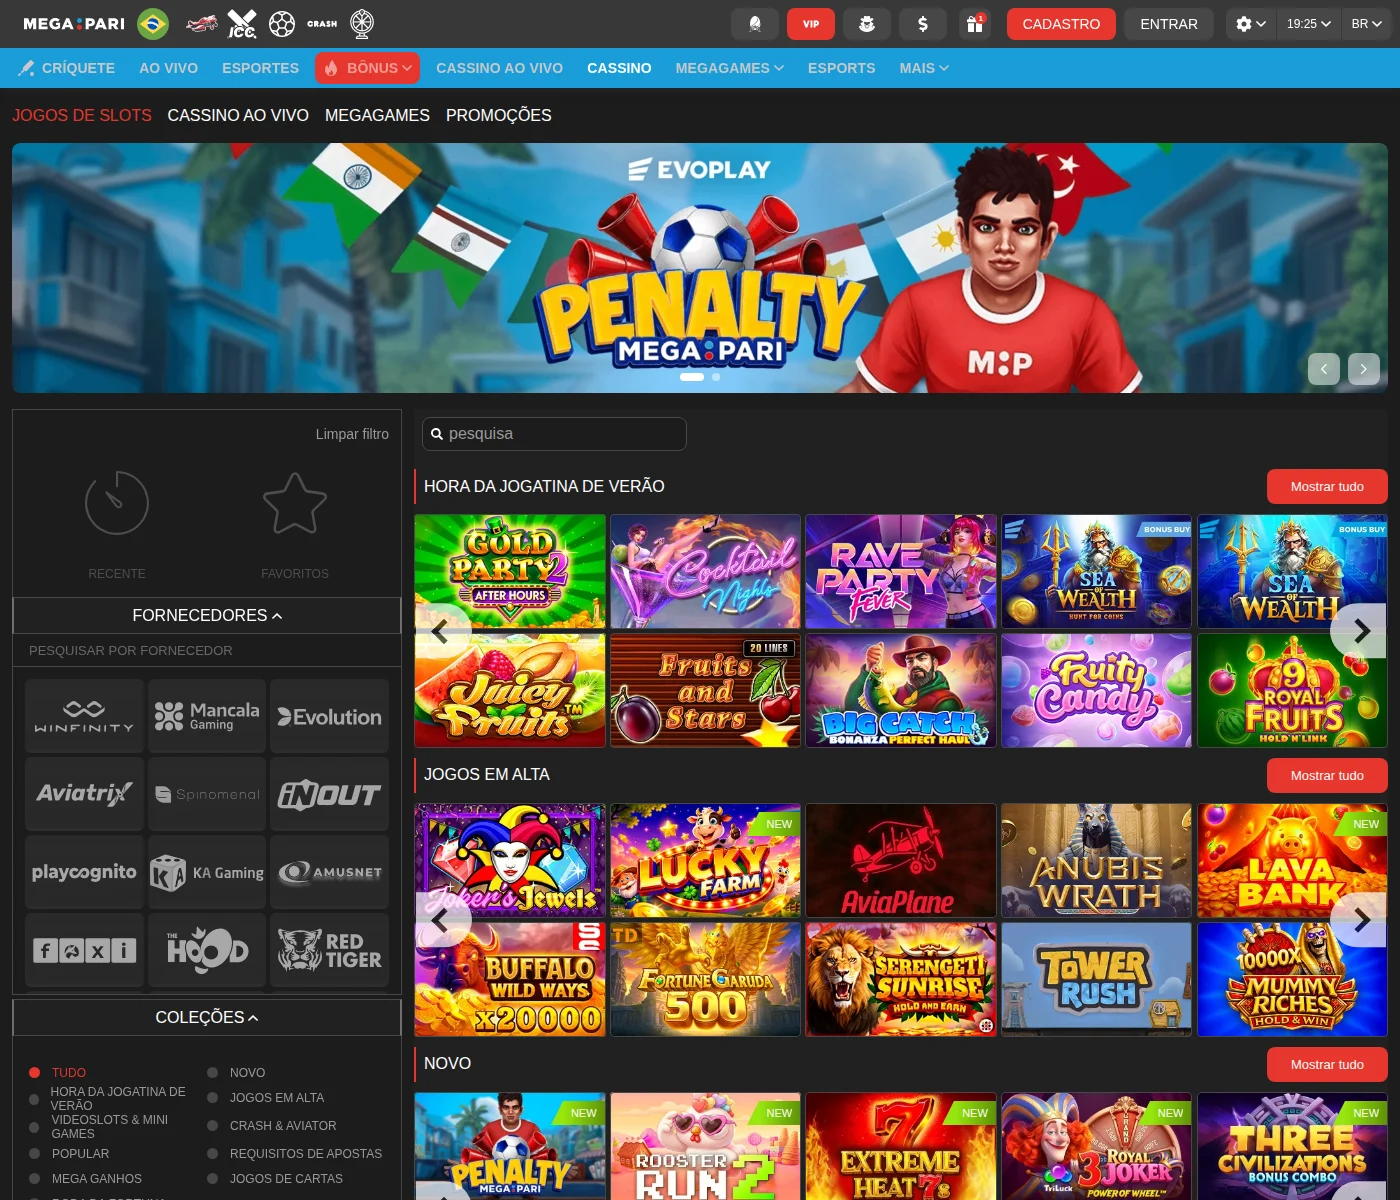1400x1200 pixels.
Task: Focus the pesquisa game search field
Action: (554, 434)
